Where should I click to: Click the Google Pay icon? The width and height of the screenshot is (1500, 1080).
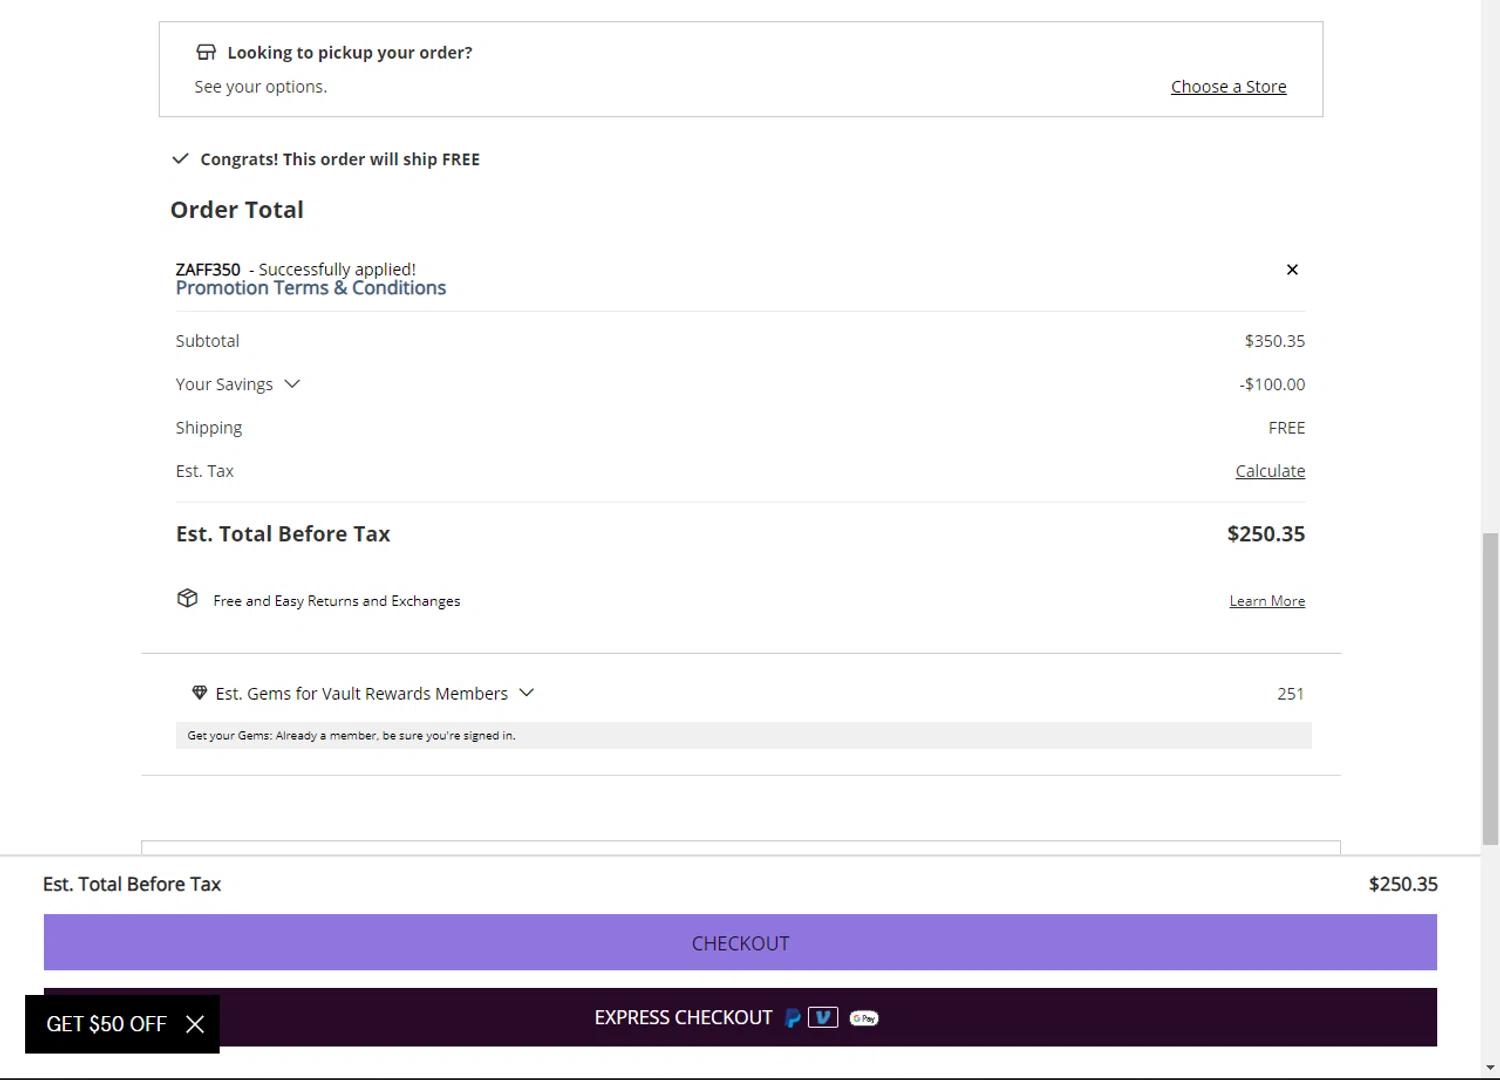[x=864, y=1018]
